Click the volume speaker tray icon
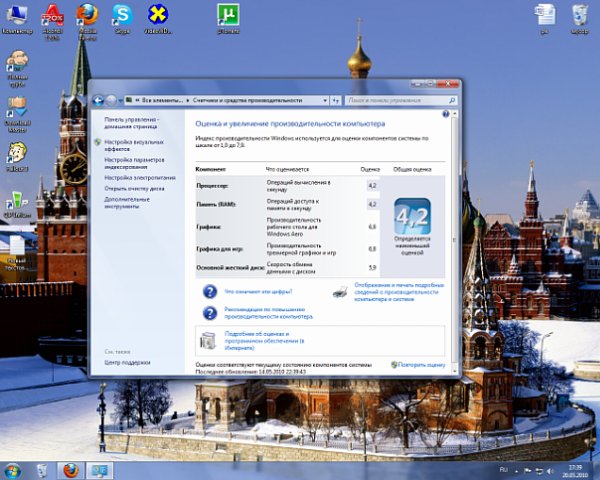Viewport: 600px width, 480px height. [x=550, y=471]
